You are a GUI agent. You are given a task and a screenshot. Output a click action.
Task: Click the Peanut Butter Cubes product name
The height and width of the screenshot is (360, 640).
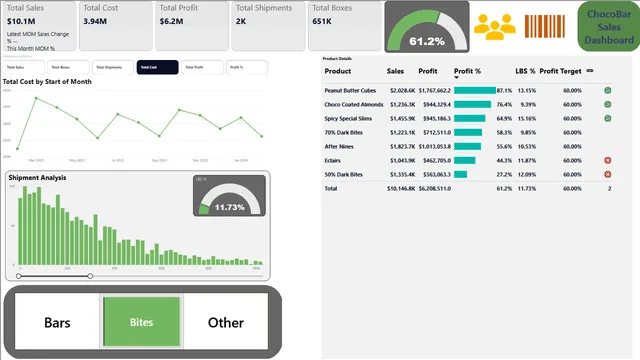pos(350,91)
